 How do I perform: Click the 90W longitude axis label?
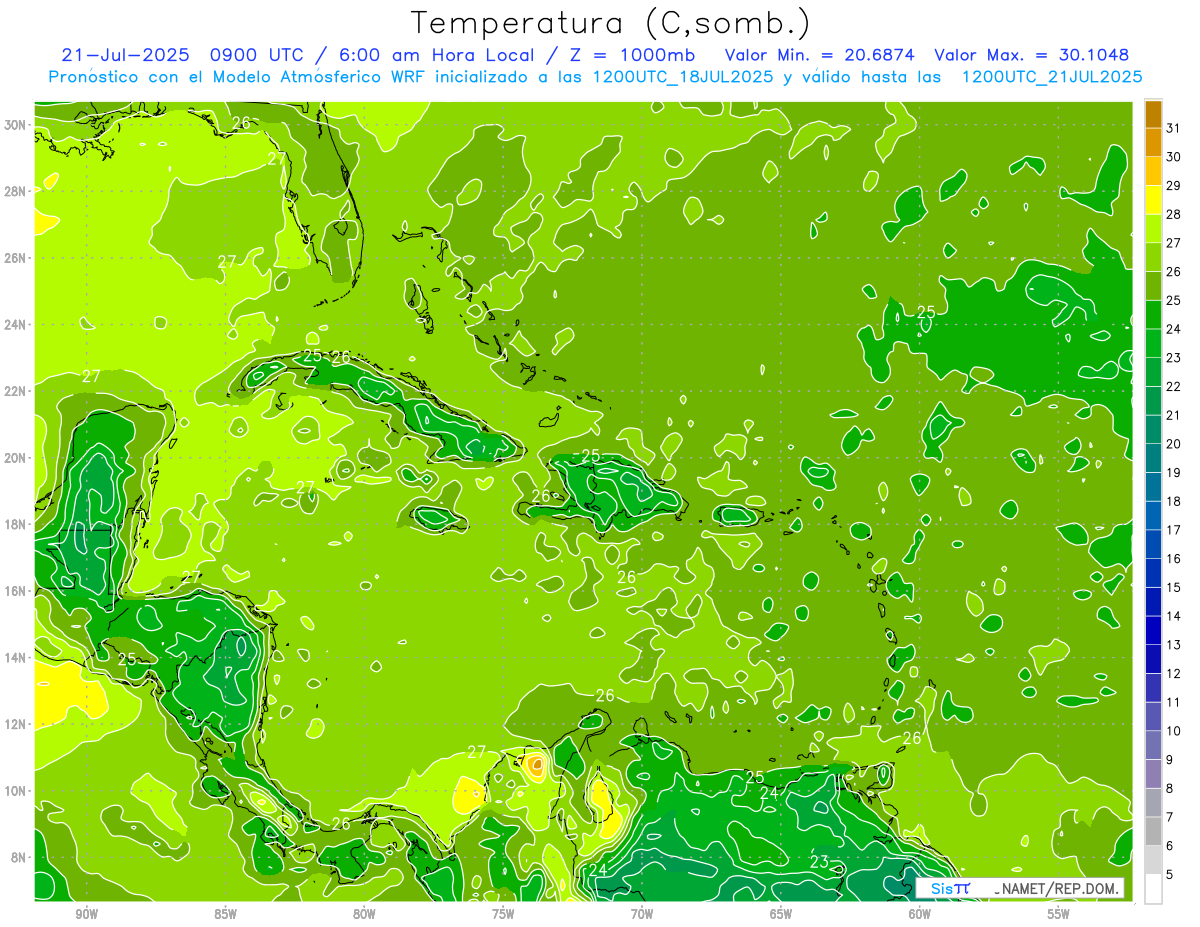[86, 914]
